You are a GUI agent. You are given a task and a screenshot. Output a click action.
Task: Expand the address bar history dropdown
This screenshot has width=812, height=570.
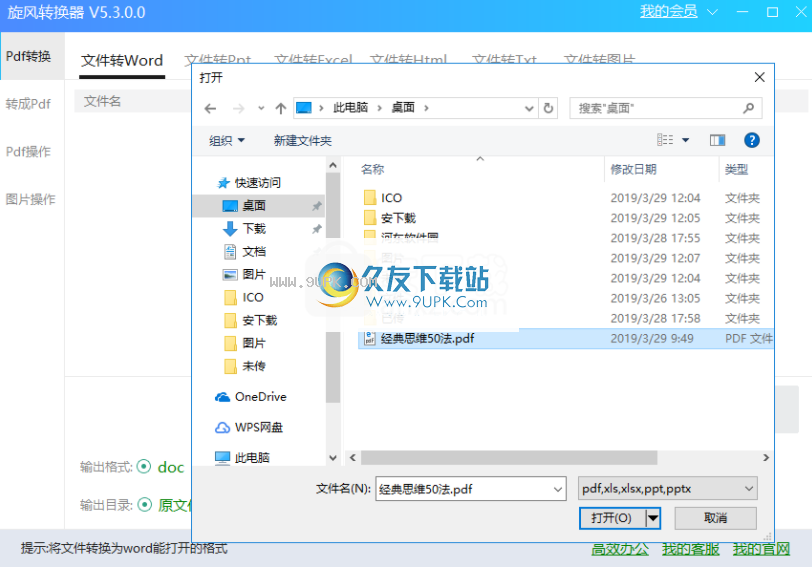pyautogui.click(x=529, y=108)
